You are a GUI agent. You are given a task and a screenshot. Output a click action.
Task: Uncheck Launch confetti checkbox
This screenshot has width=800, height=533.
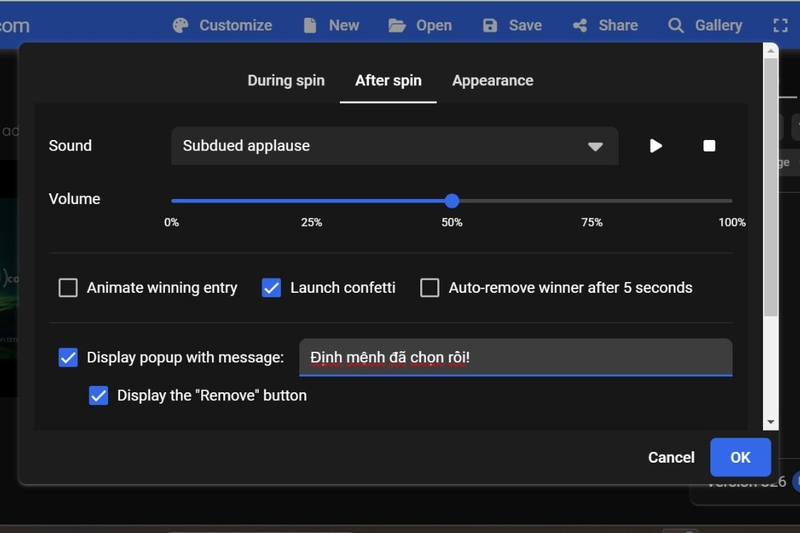click(x=271, y=288)
